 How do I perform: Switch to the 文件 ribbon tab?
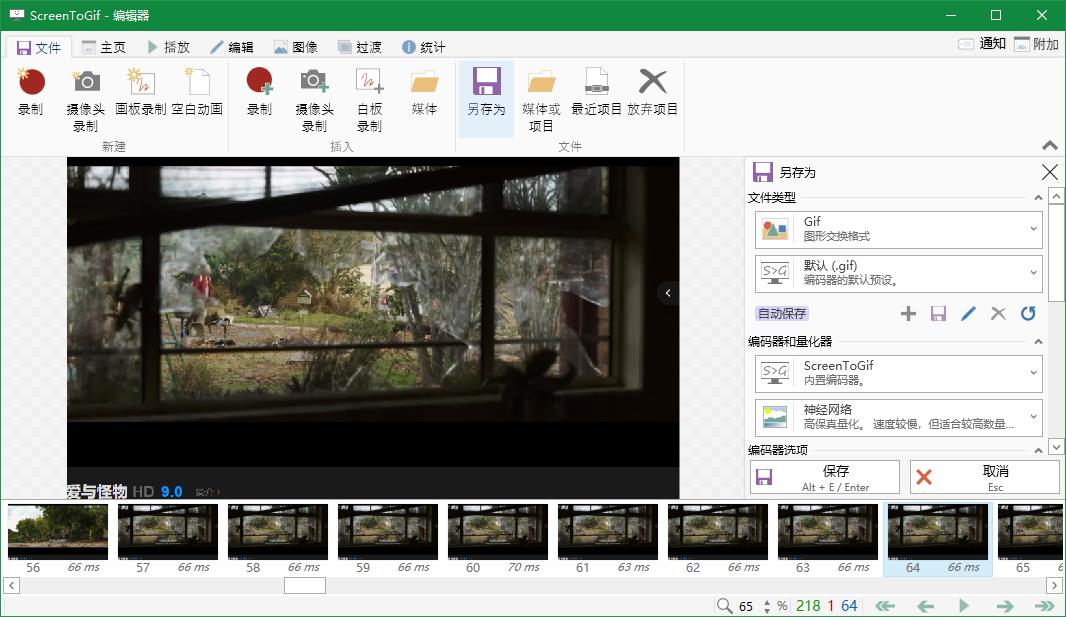pyautogui.click(x=38, y=47)
